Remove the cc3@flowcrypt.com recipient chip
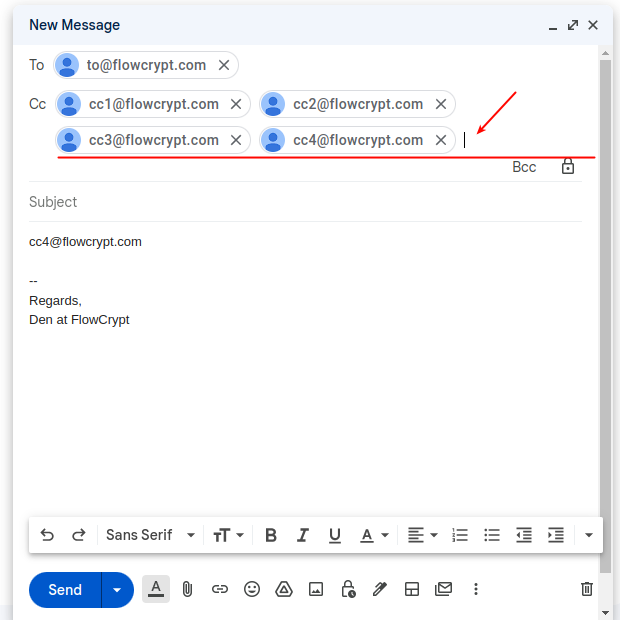The width and height of the screenshot is (620, 620). [x=236, y=140]
